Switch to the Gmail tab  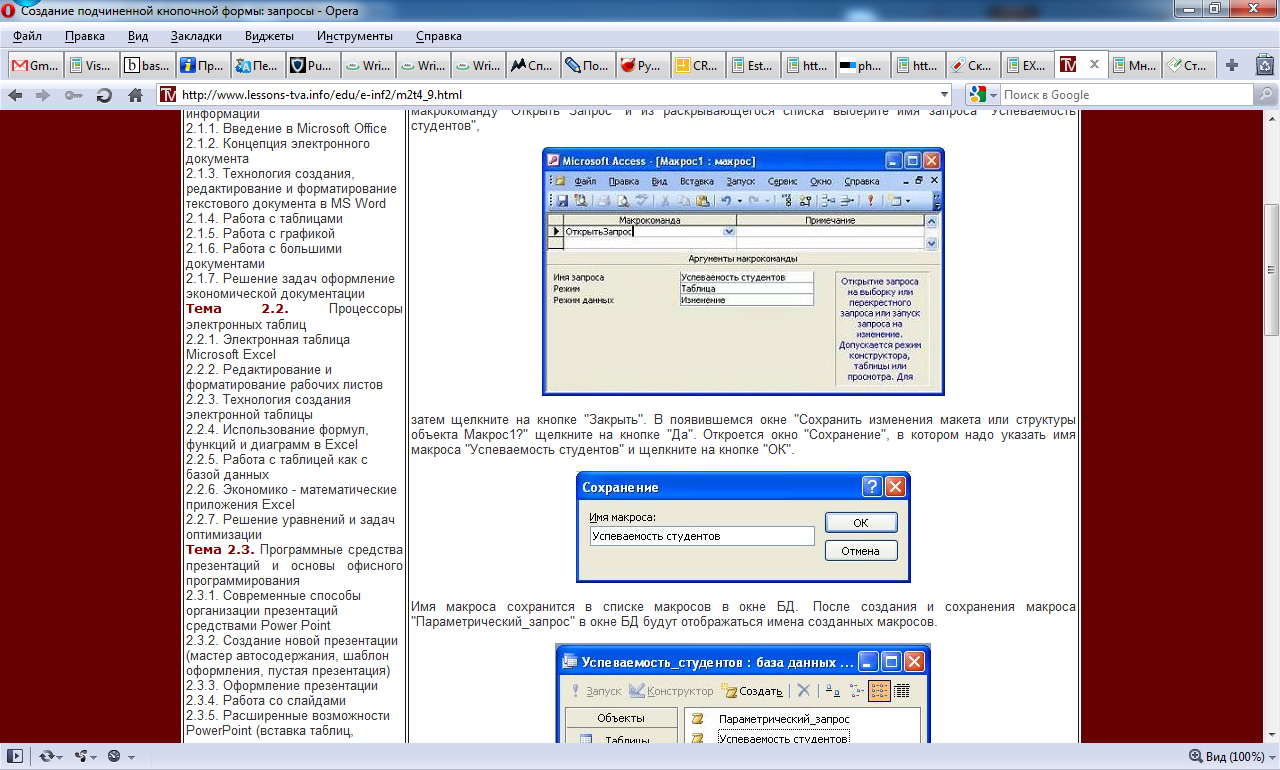[x=34, y=66]
